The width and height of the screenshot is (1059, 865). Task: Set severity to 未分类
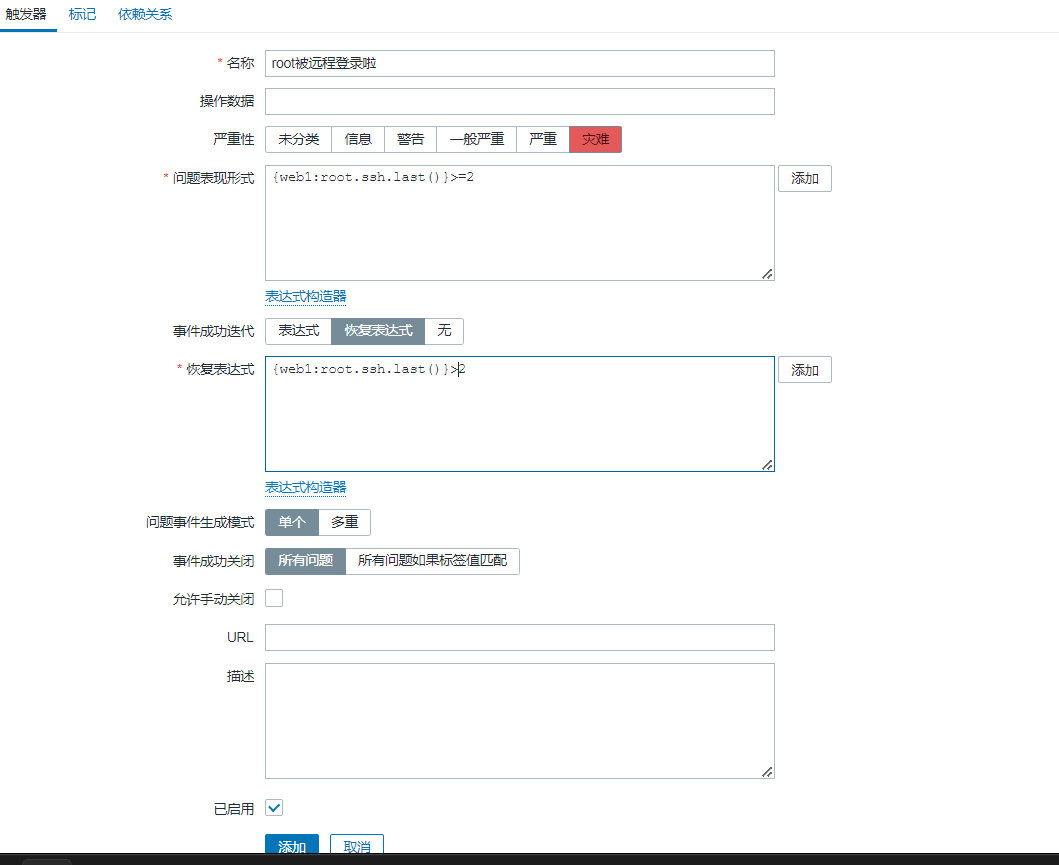coord(298,139)
